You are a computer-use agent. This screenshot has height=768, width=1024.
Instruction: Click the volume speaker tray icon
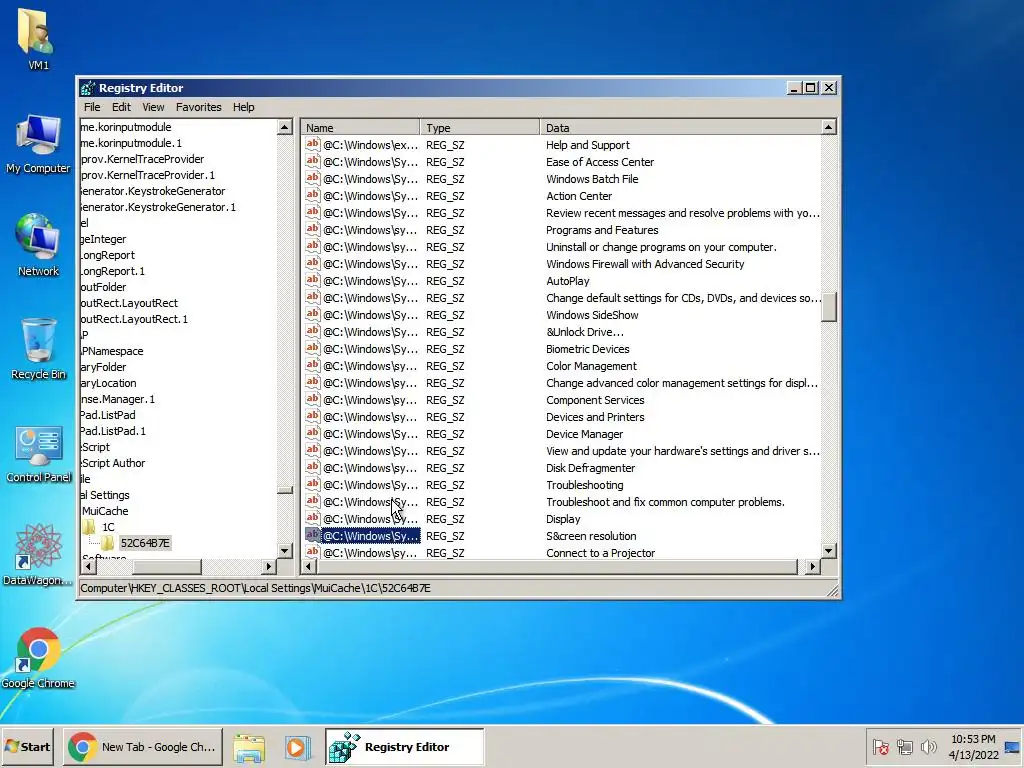coord(928,746)
